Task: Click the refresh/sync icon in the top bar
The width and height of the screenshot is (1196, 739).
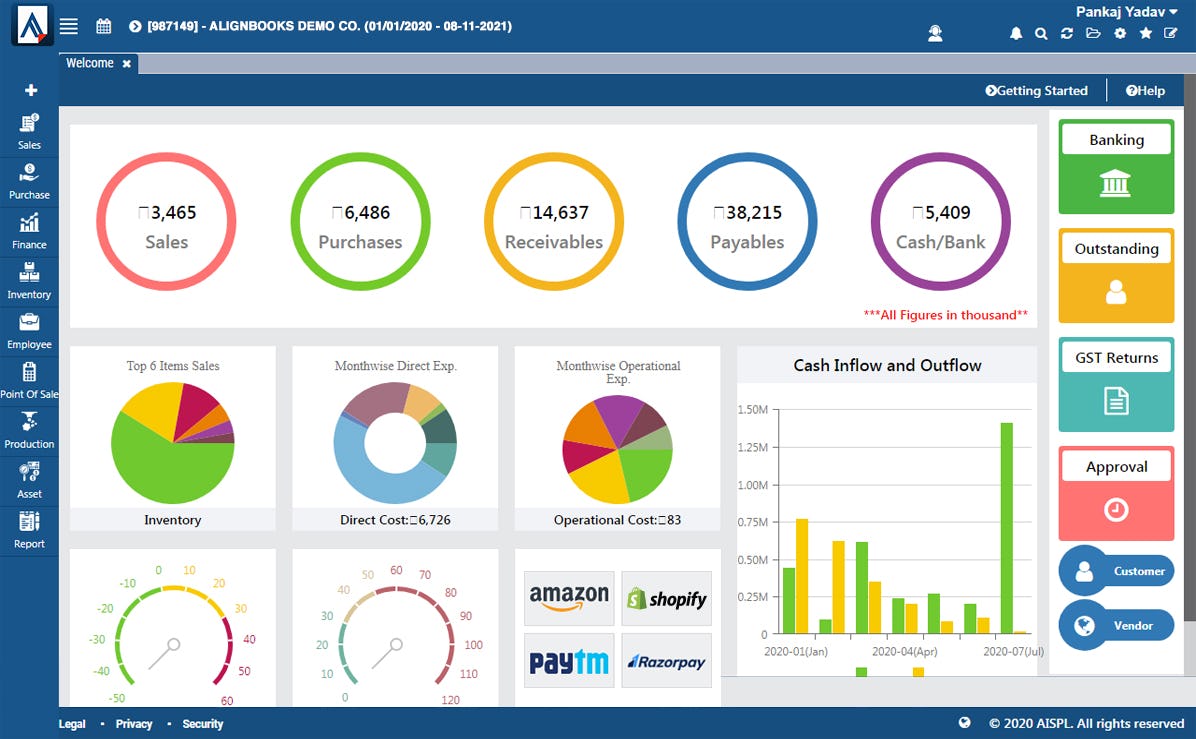Action: point(1067,33)
